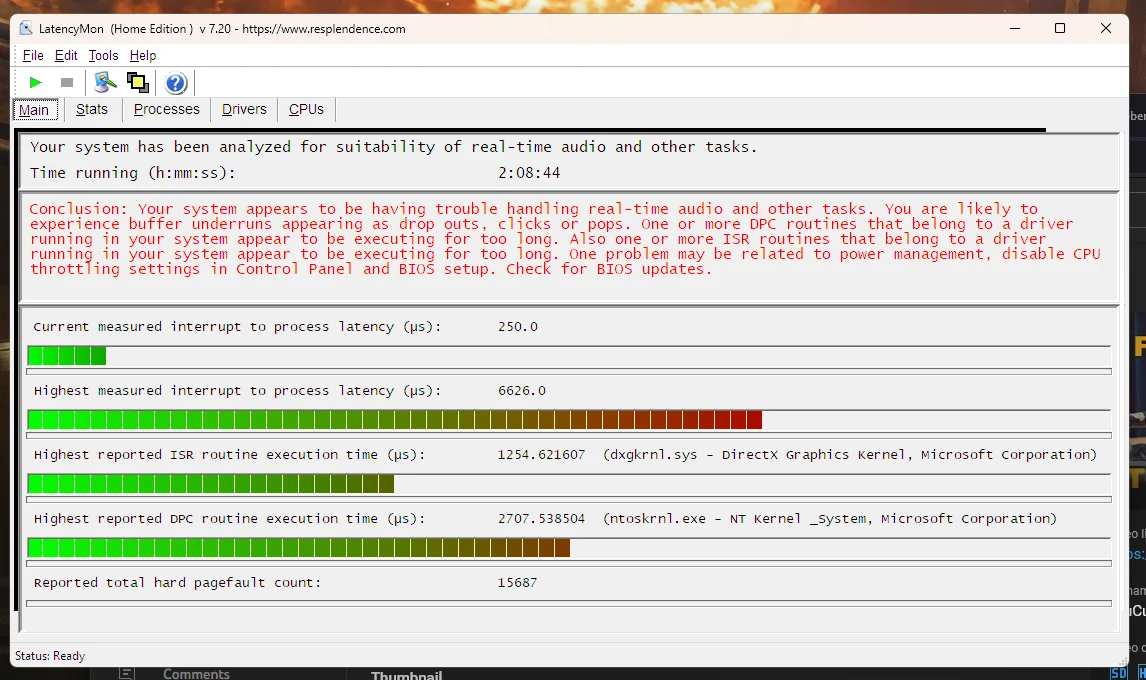Click the ntoskrnl.exe driver description text
This screenshot has width=1146, height=680.
[830, 518]
